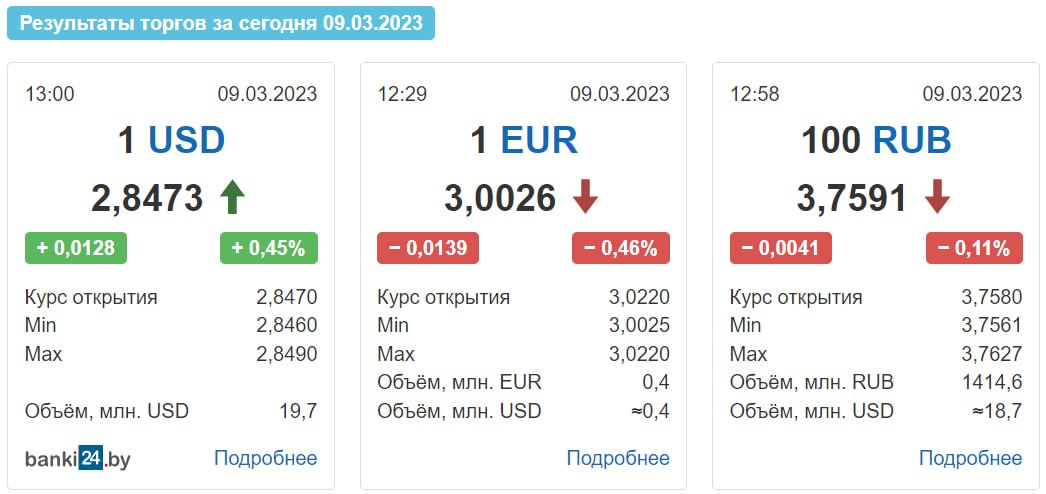
Task: Click the 1 EUR currency heading
Action: click(x=524, y=141)
